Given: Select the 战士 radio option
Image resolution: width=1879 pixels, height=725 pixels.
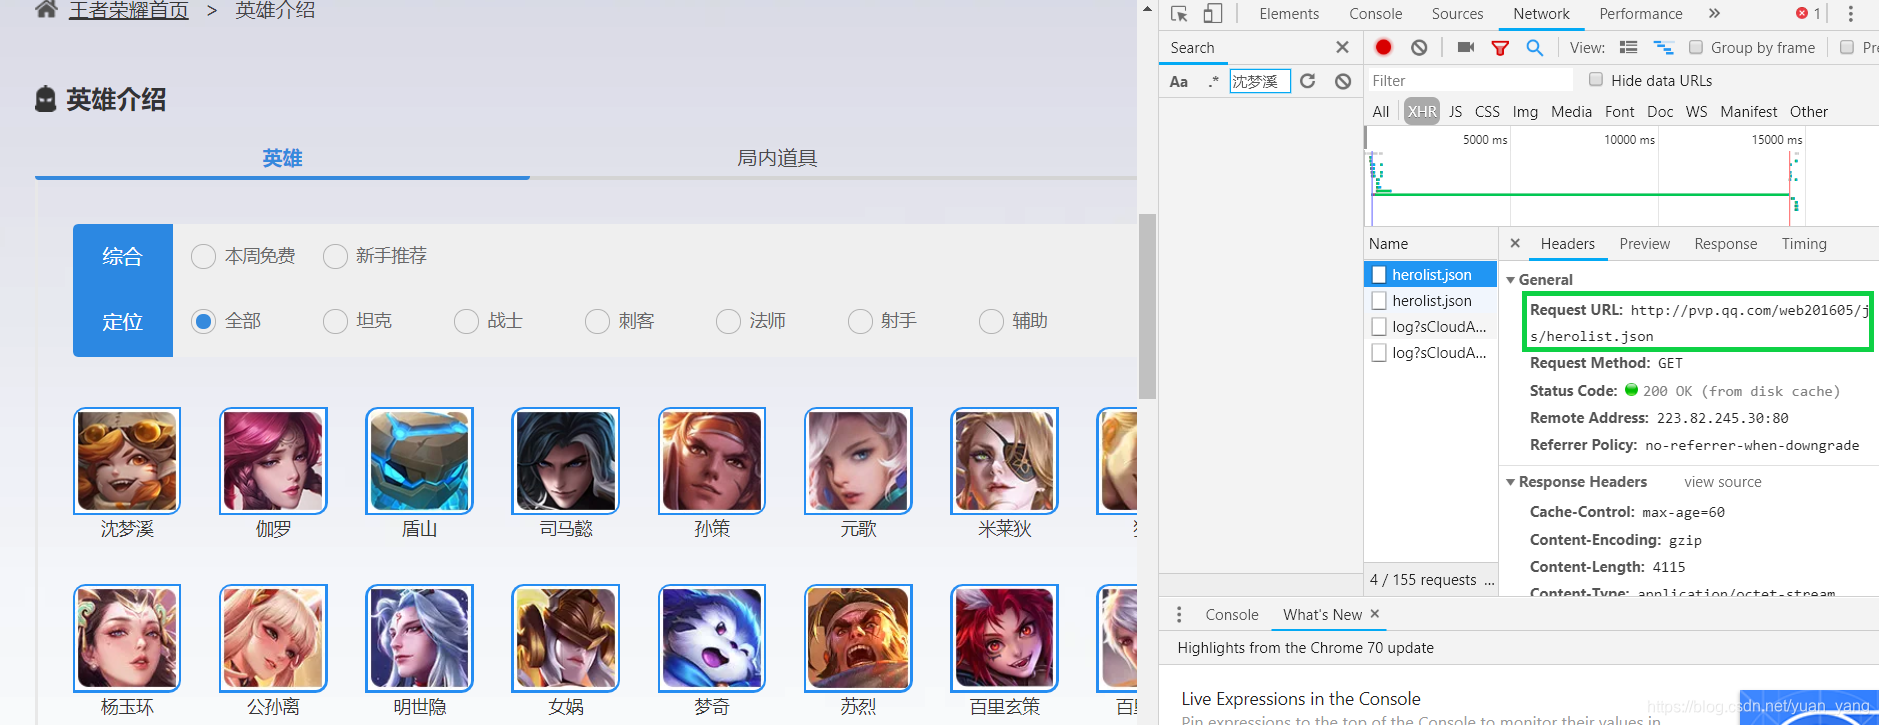Looking at the screenshot, I should coord(466,321).
